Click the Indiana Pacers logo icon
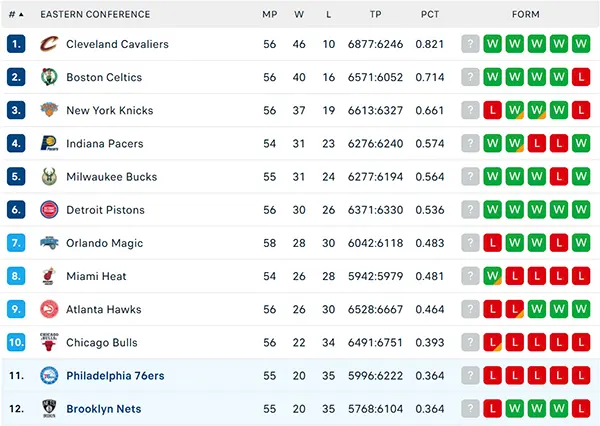This screenshot has width=600, height=426. 49,144
